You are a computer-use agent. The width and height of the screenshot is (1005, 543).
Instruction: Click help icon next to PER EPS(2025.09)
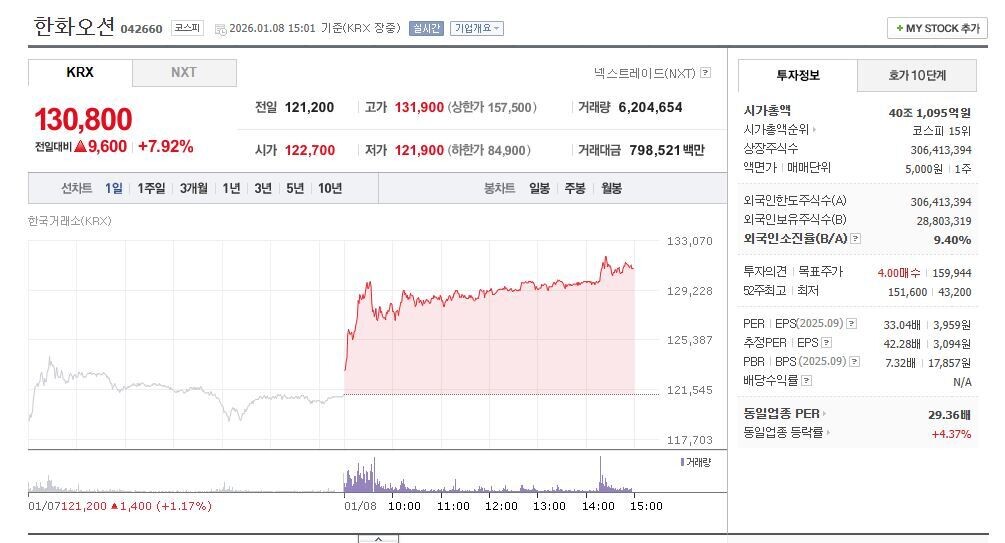(x=852, y=324)
